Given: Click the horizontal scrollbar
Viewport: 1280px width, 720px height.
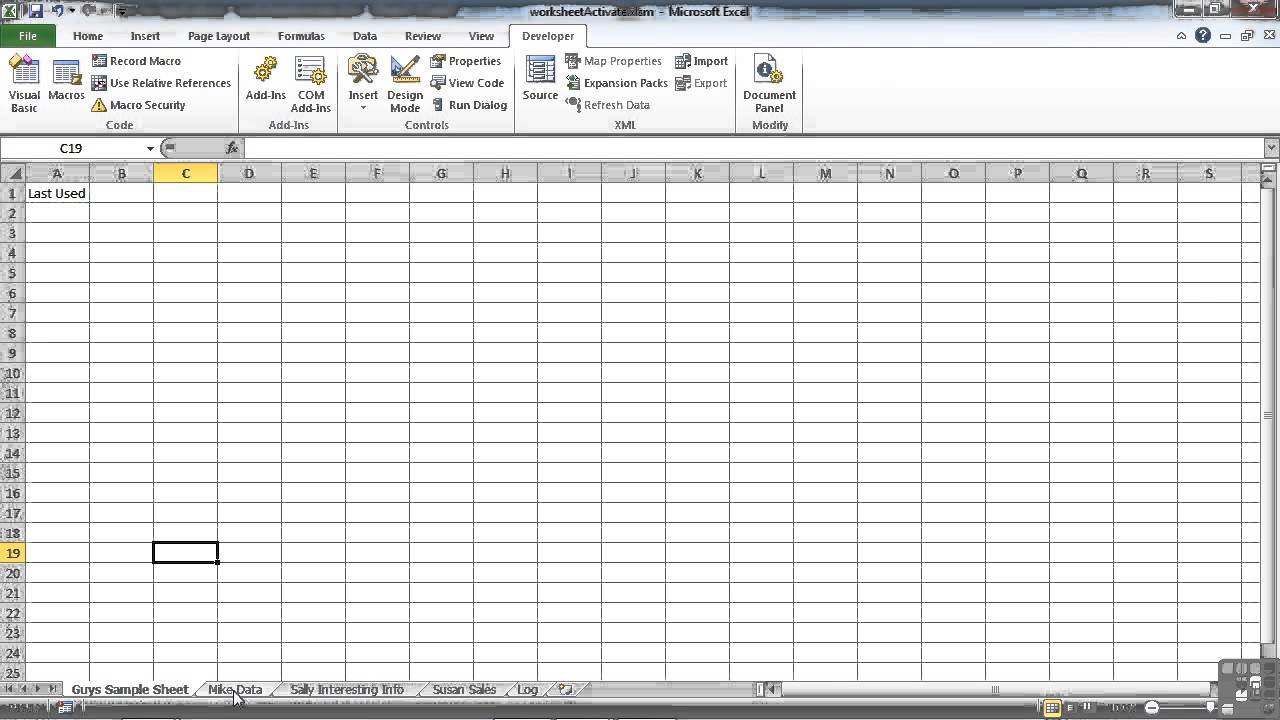Looking at the screenshot, I should 995,689.
